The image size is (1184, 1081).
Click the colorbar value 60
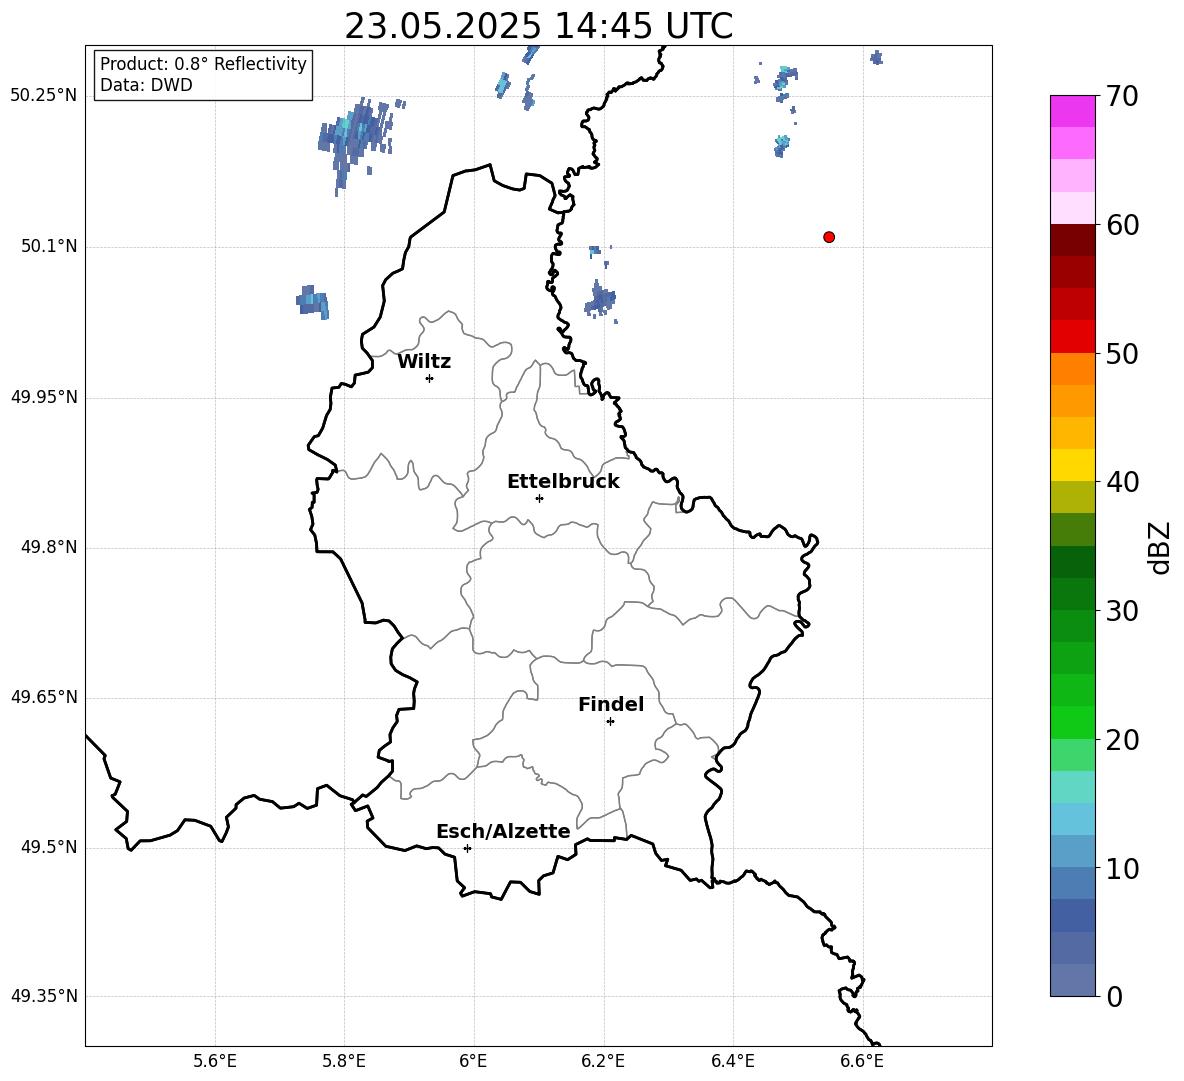pos(1122,225)
